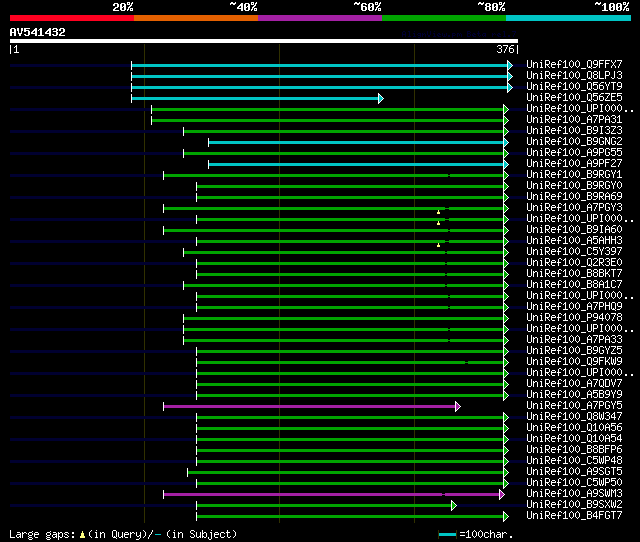Click the orange ~40% legend segment
Screen dimensions: 640x542
(196, 18)
